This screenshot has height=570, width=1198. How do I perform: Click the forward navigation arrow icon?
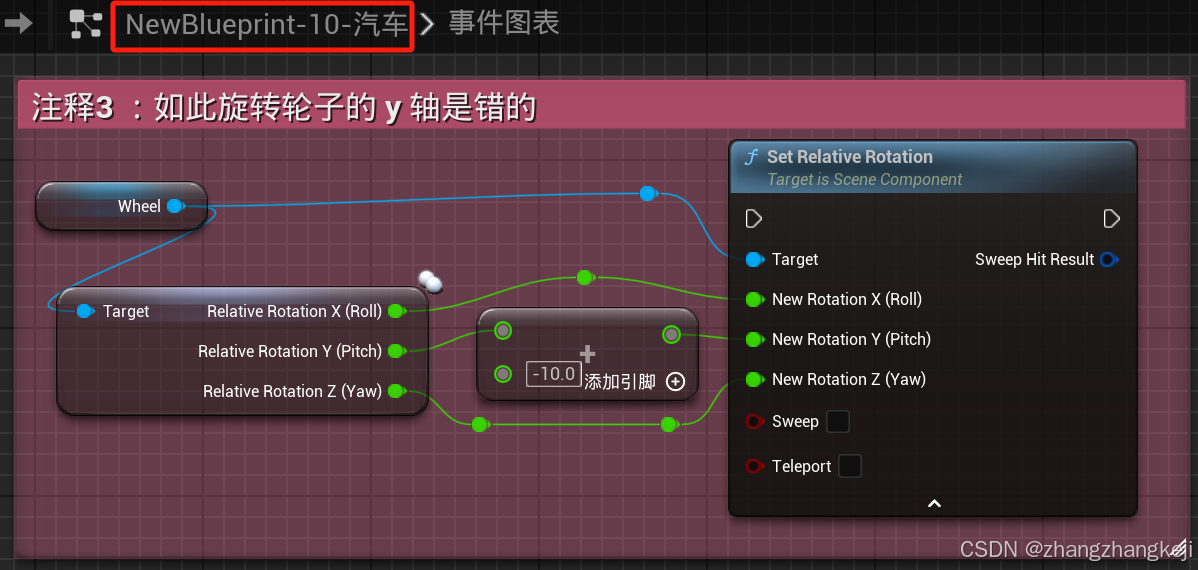[x=18, y=24]
